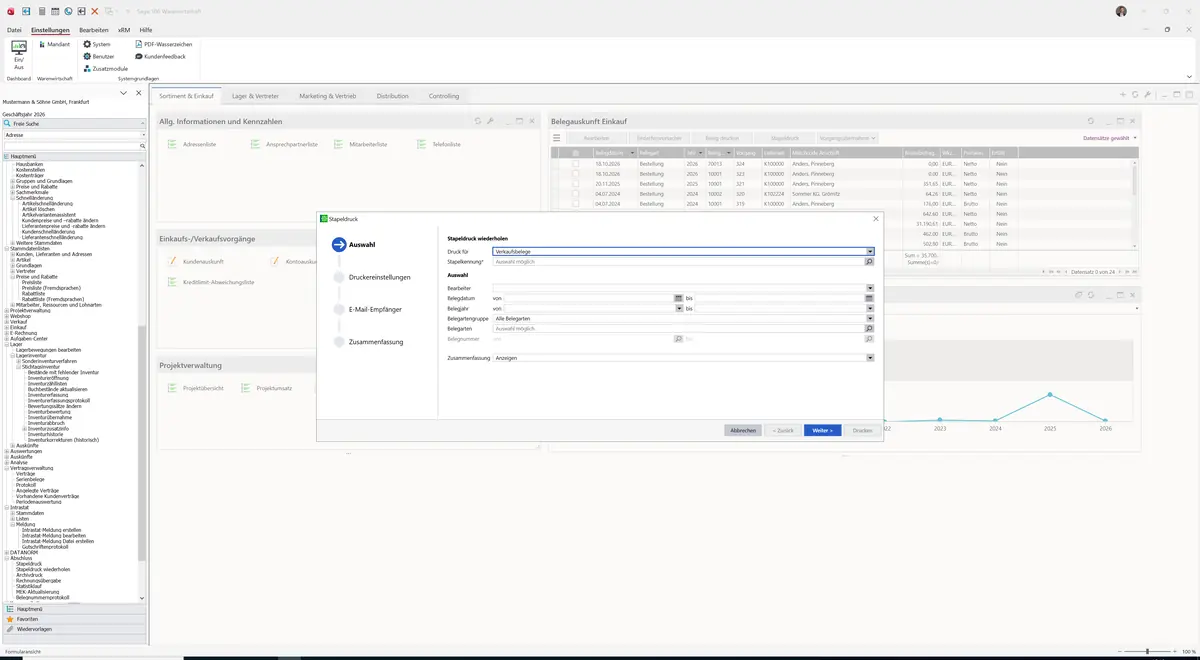Adjust the zoom slider in status bar
Screen dimensions: 1200x660
[1148, 651]
